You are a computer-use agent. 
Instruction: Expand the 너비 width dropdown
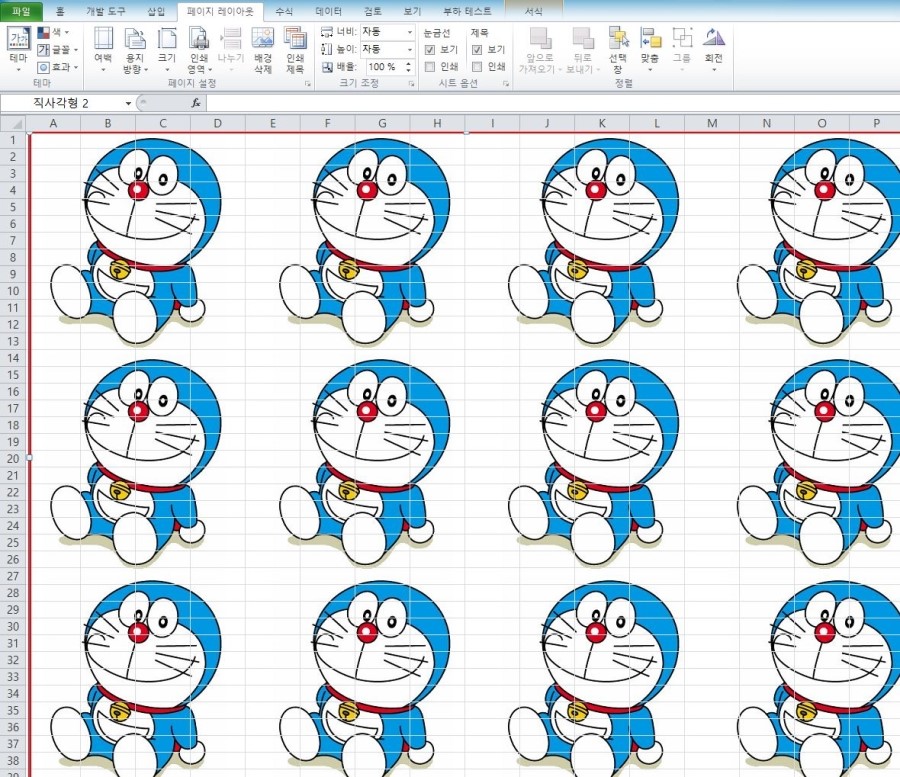tap(409, 32)
